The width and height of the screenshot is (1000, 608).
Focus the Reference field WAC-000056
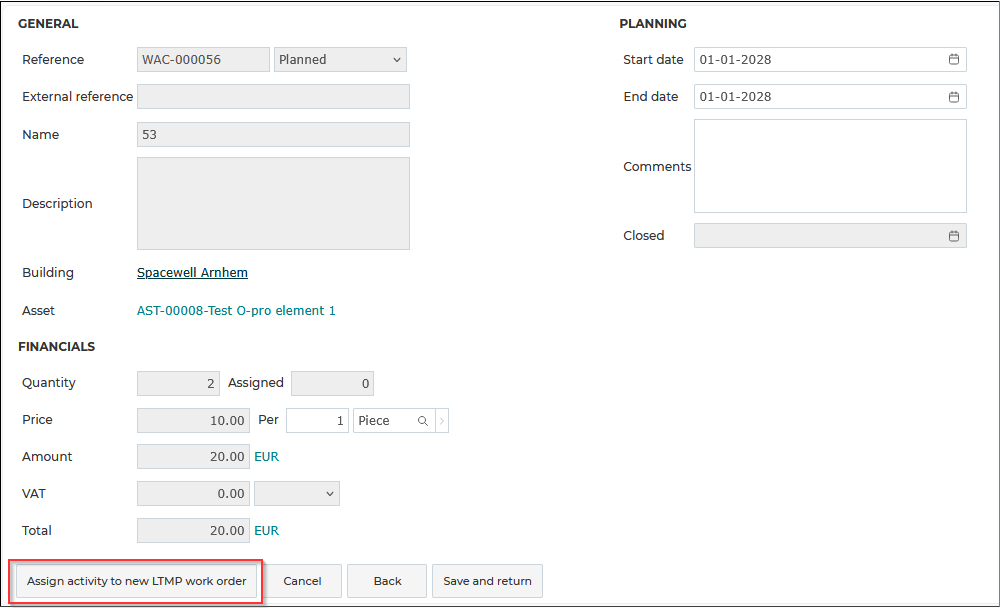203,59
